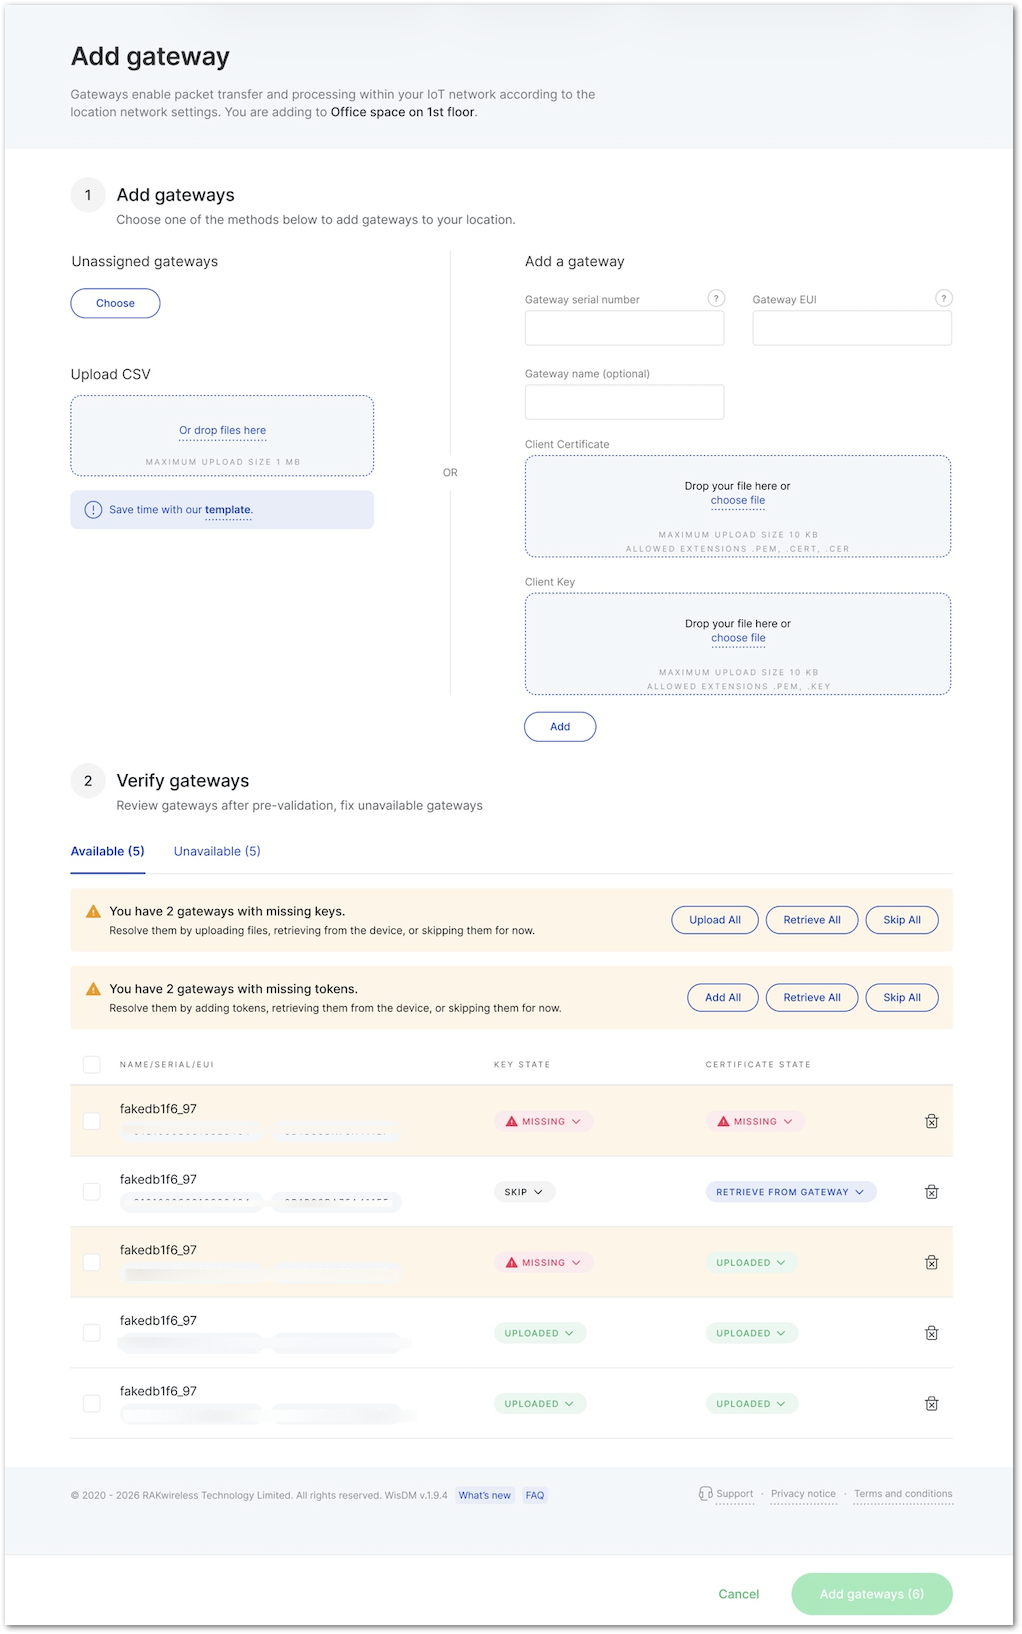
Task: Open the SKIP key state dropdown
Action: pyautogui.click(x=524, y=1192)
